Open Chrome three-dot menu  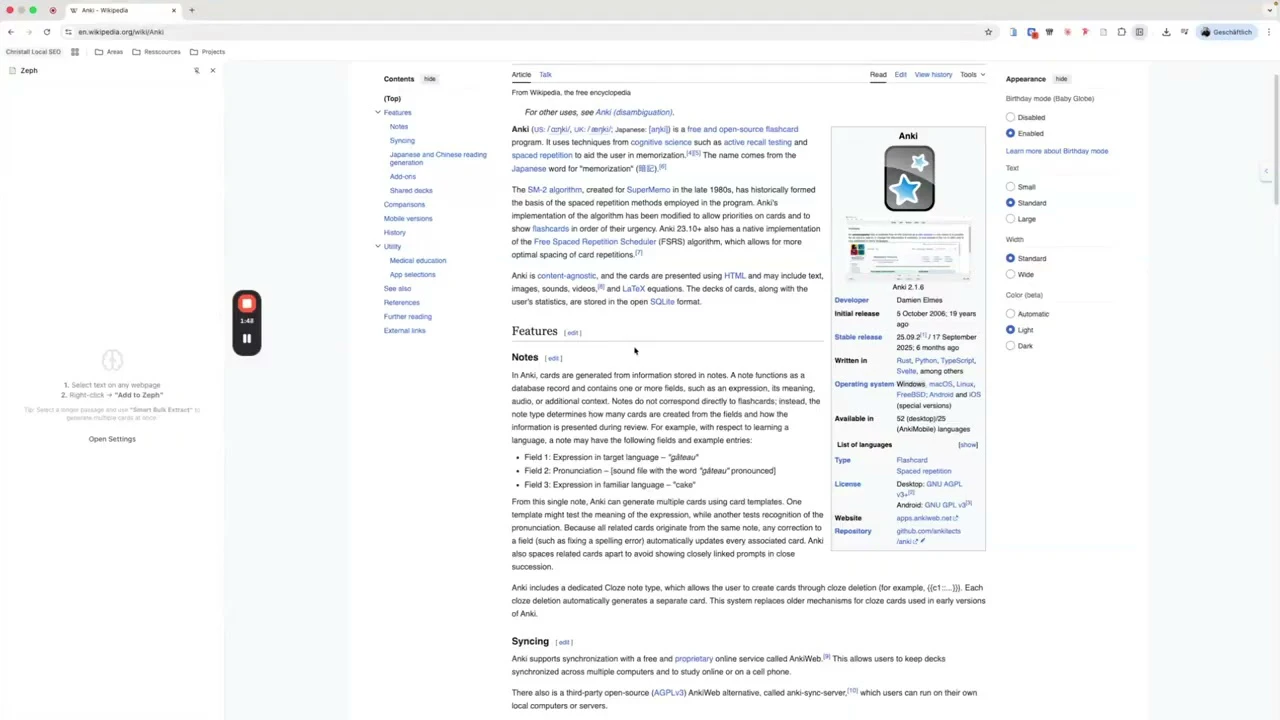(x=1269, y=32)
